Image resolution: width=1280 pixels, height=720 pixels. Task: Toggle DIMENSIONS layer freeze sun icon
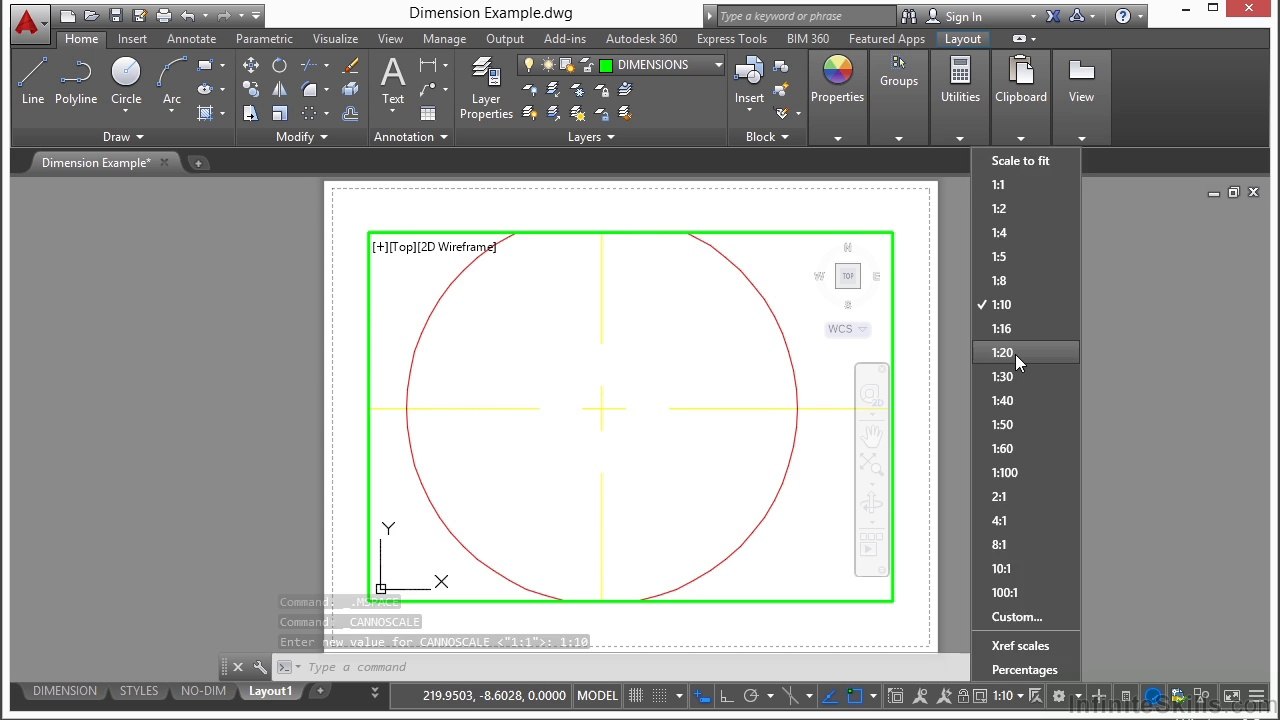click(548, 65)
